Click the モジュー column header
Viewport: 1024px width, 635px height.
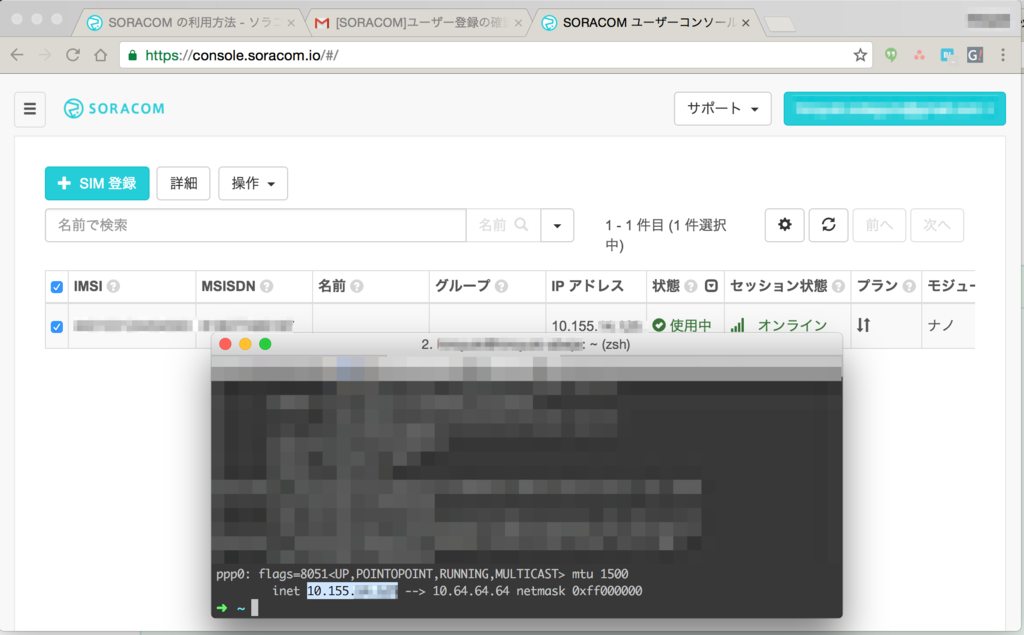(951, 286)
